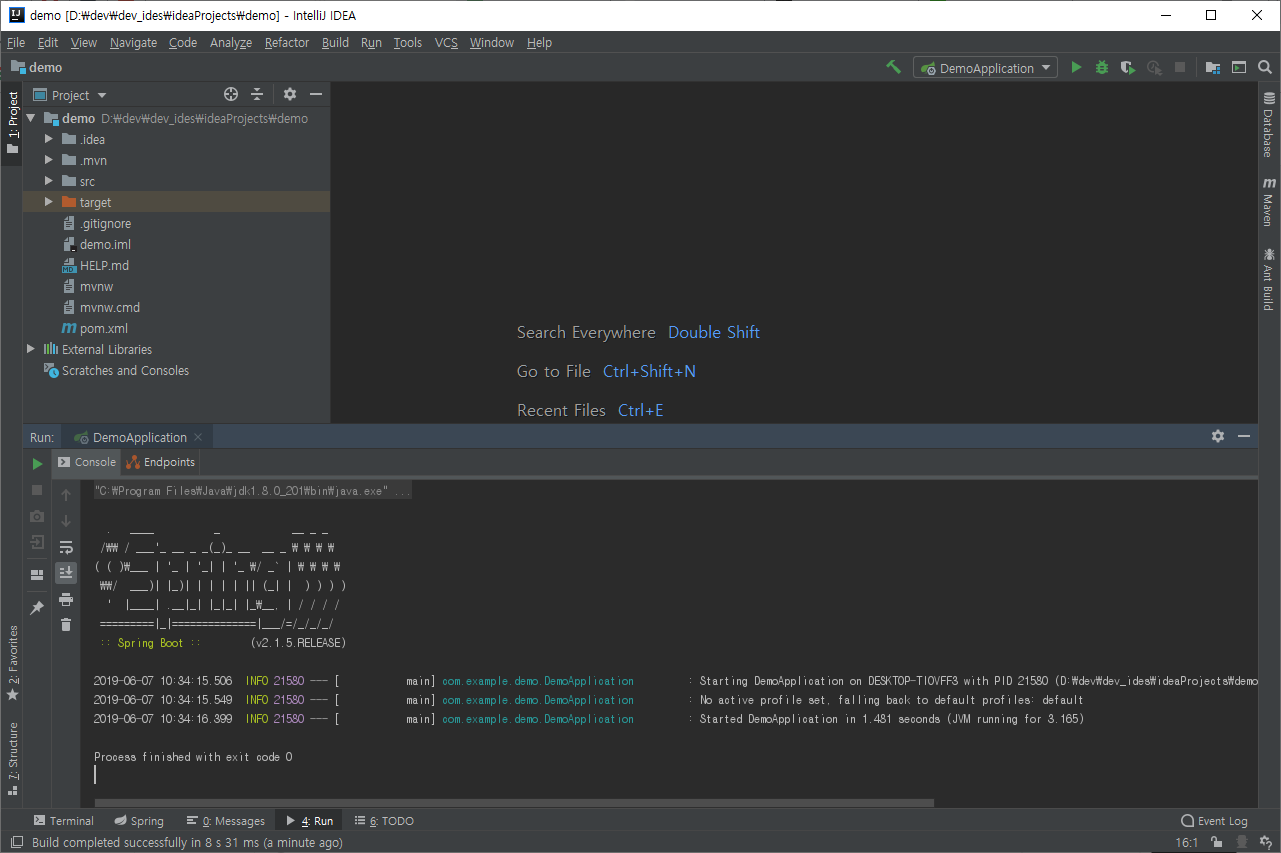The image size is (1281, 853).
Task: Click the locate/scroll-from-source target icon
Action: (x=231, y=94)
